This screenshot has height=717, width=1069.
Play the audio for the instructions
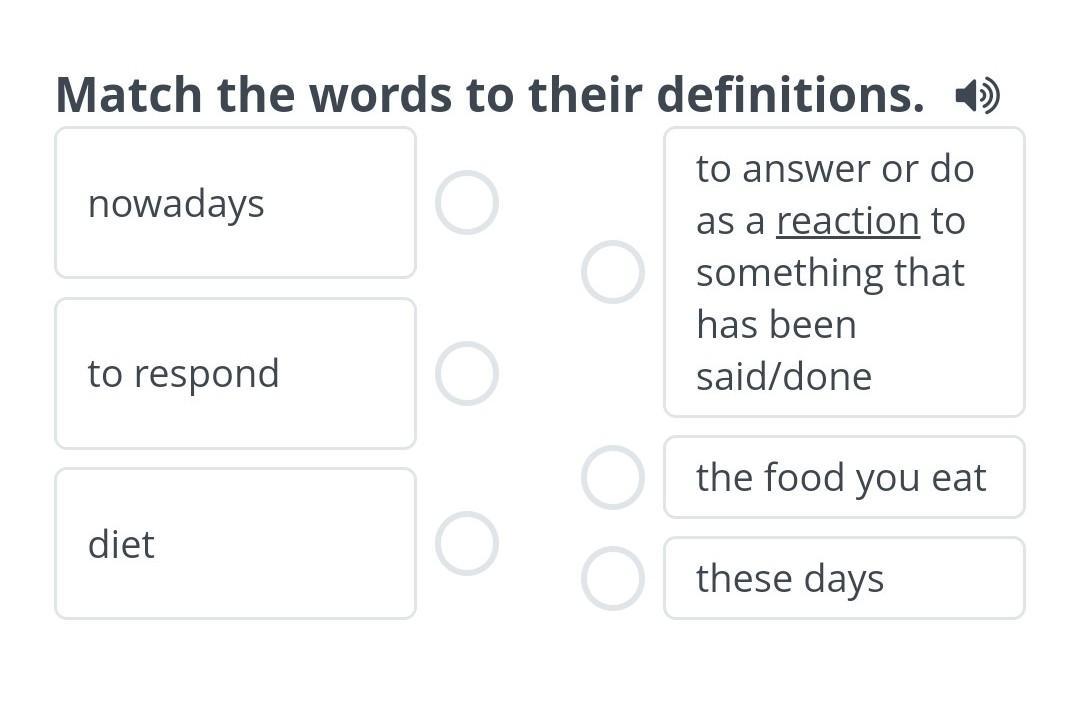click(x=978, y=95)
